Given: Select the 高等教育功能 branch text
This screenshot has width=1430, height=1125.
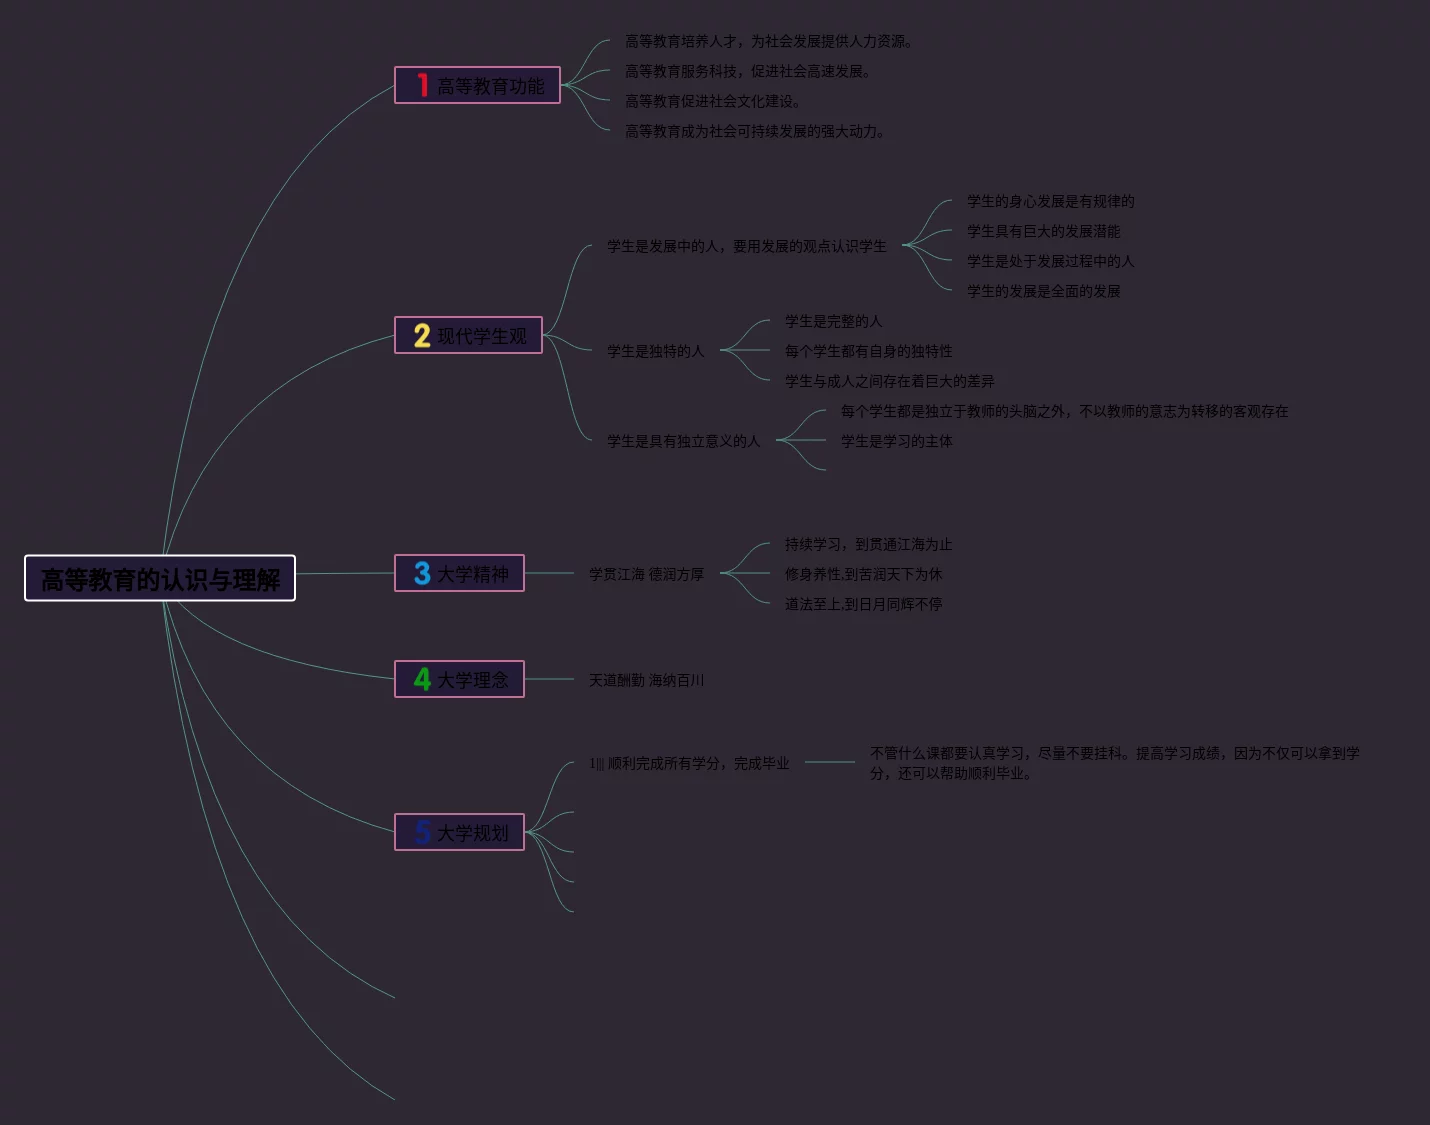Looking at the screenshot, I should [490, 87].
